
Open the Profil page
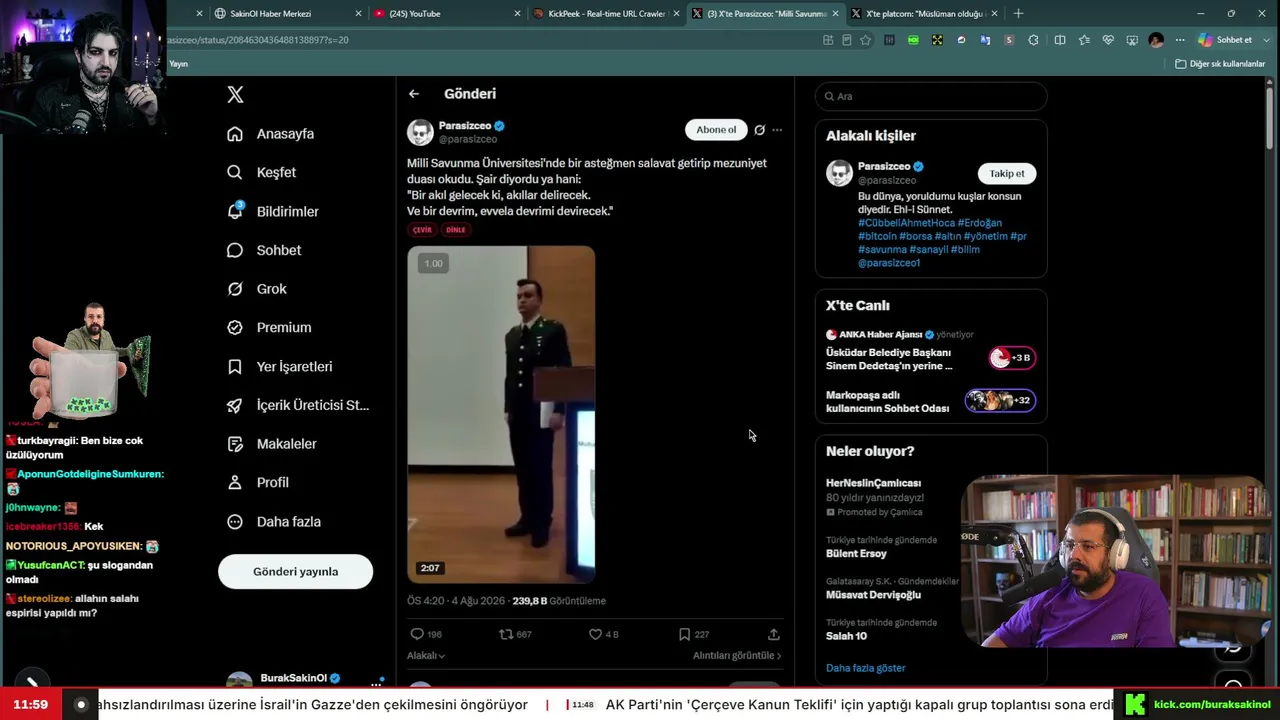pyautogui.click(x=258, y=482)
